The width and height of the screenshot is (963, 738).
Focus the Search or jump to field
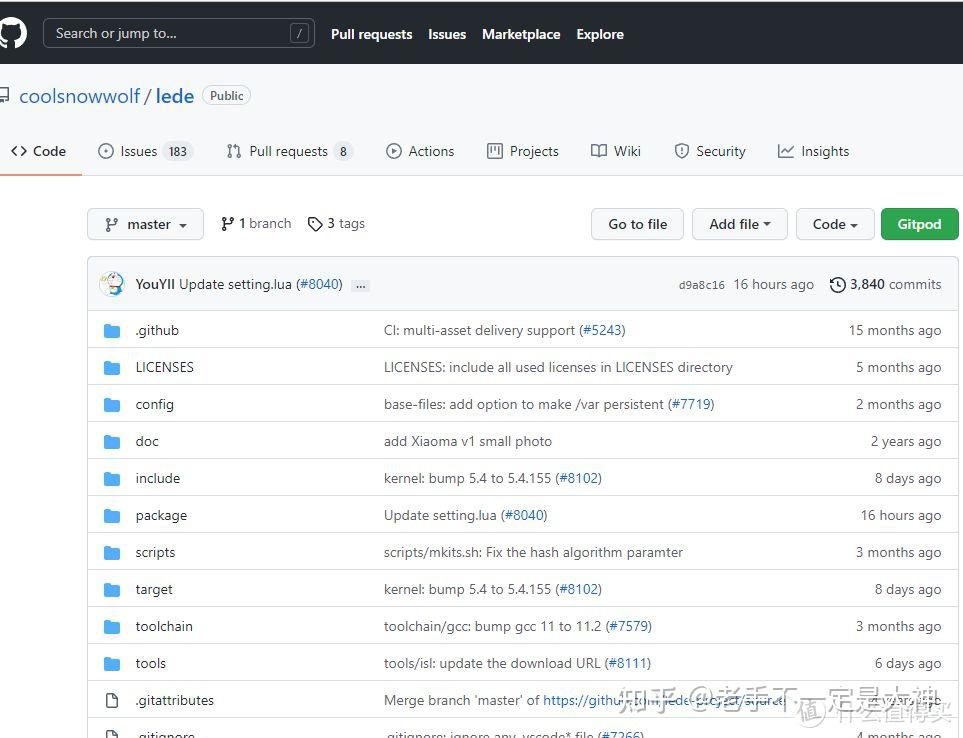[x=179, y=33]
